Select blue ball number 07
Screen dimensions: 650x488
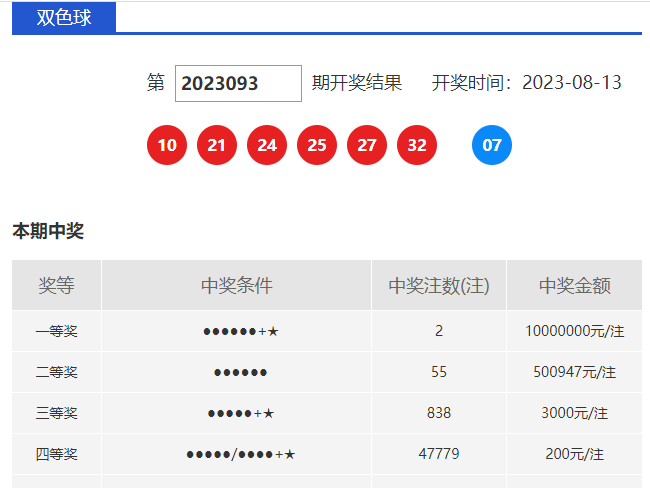pyautogui.click(x=492, y=145)
